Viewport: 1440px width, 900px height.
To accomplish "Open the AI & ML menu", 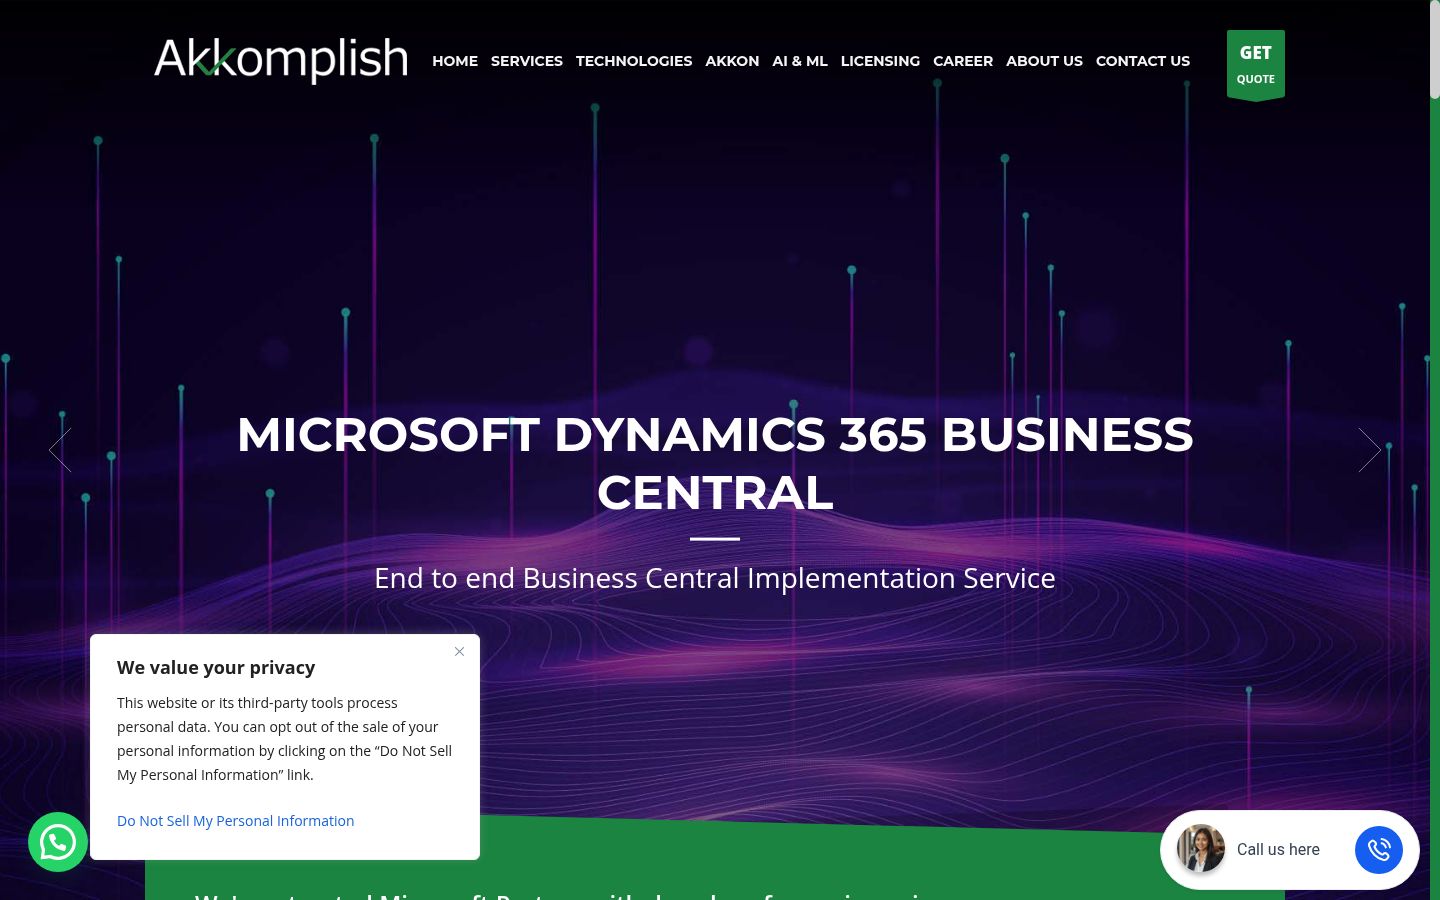I will coord(800,61).
